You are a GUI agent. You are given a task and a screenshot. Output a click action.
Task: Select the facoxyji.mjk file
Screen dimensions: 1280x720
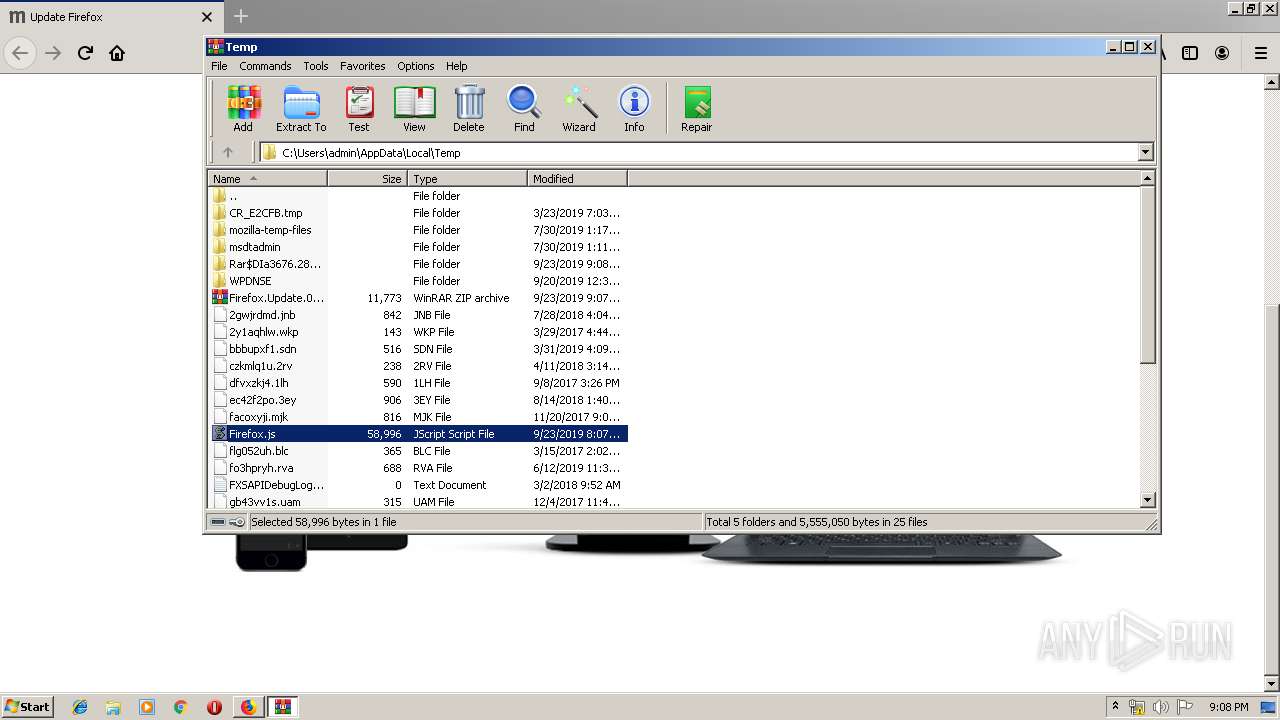(418, 417)
